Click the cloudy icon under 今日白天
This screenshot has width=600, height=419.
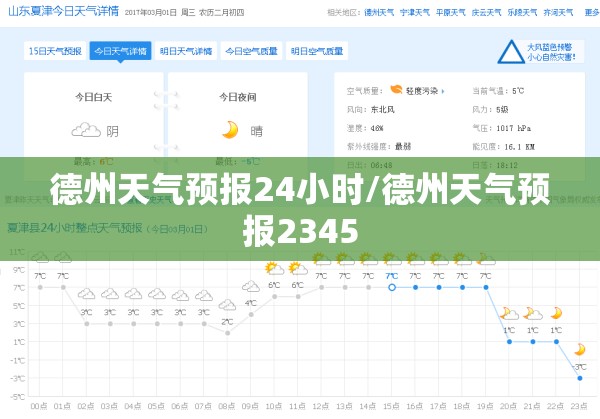click(x=86, y=130)
